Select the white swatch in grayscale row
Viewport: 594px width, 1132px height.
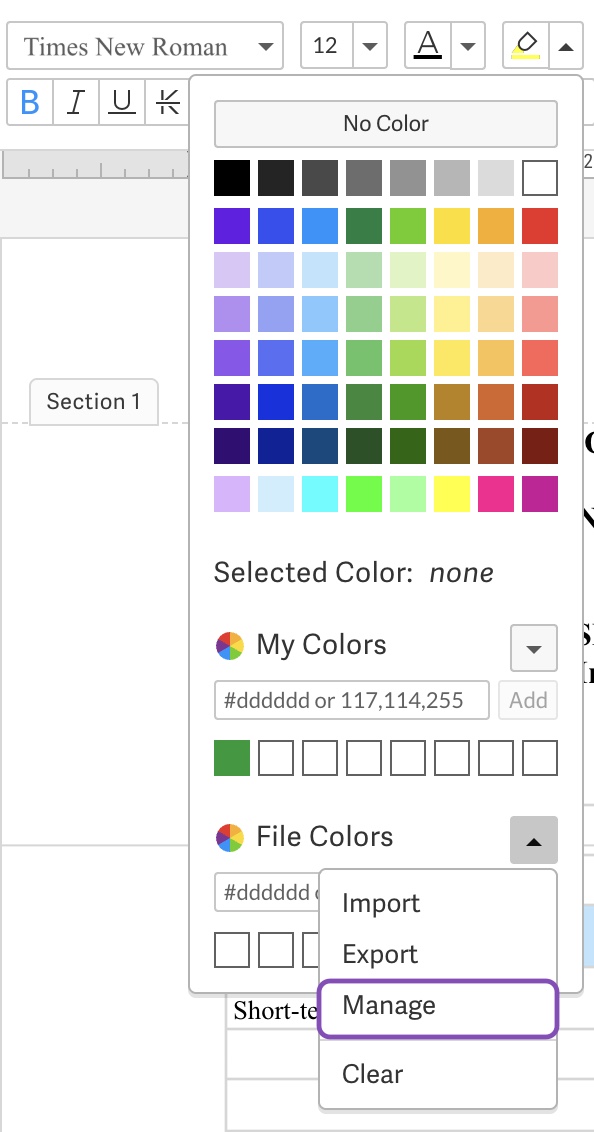(x=540, y=178)
